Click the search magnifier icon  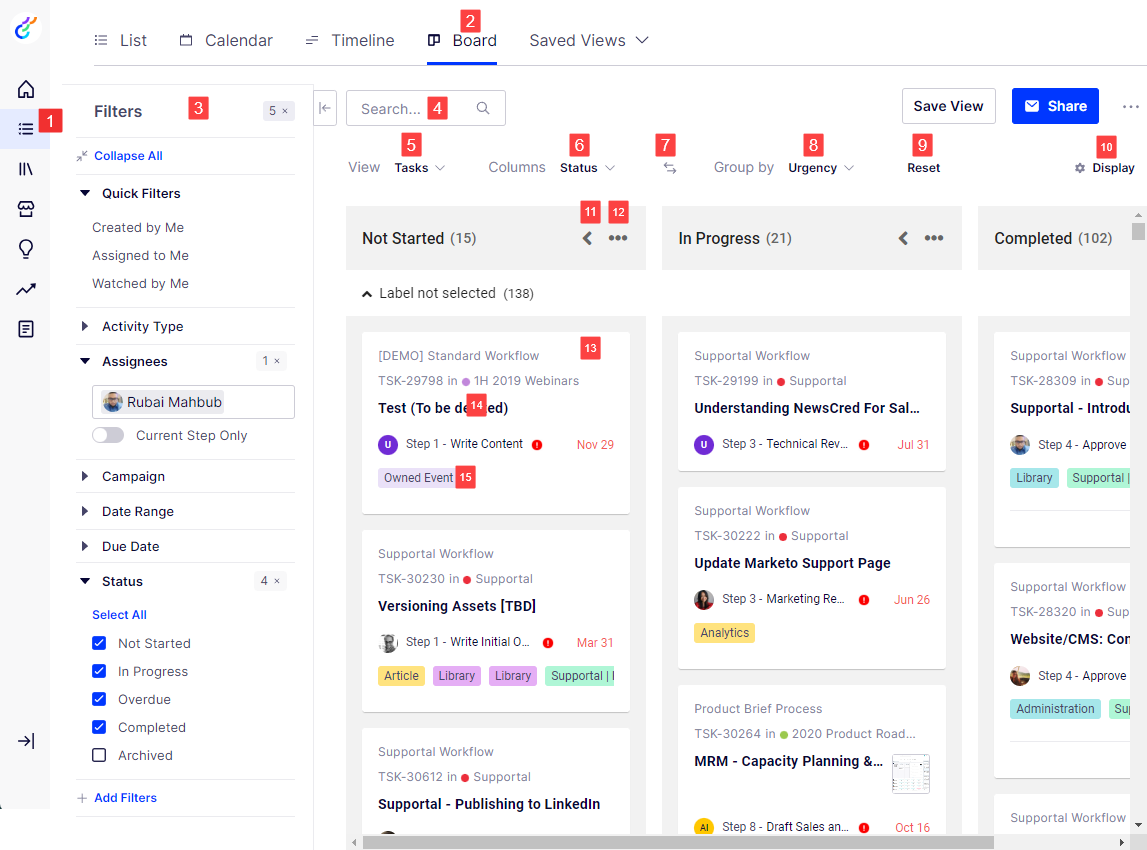[483, 108]
